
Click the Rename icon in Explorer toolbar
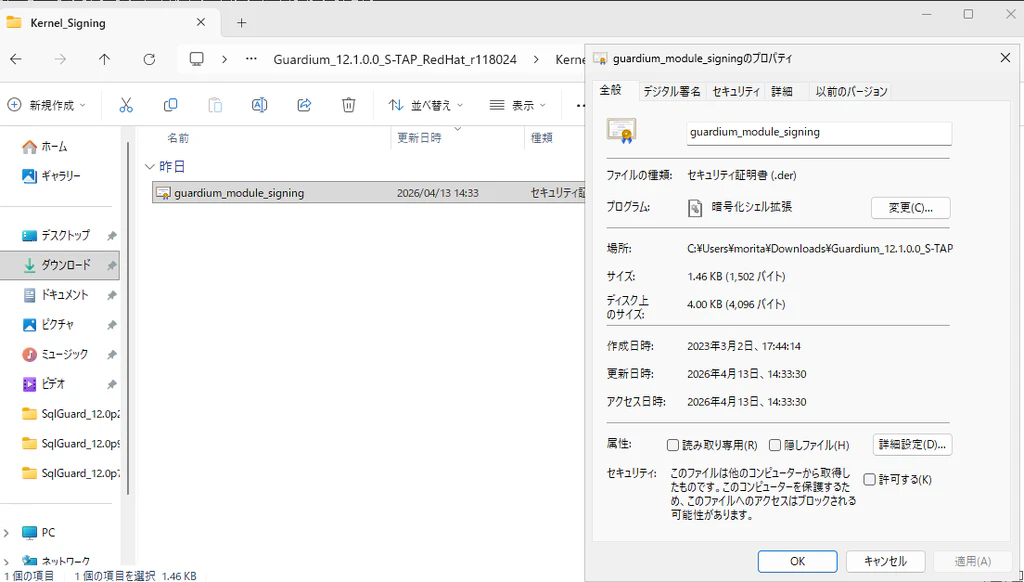259,105
